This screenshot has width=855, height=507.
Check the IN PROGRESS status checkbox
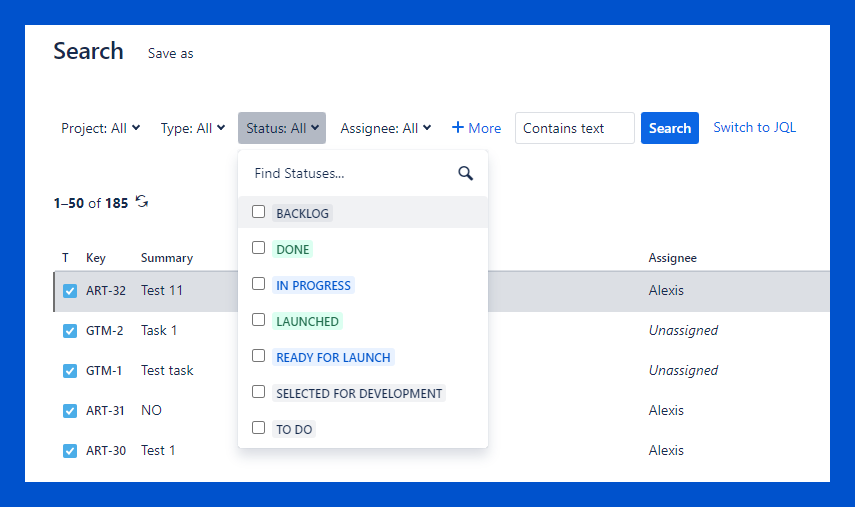point(258,283)
